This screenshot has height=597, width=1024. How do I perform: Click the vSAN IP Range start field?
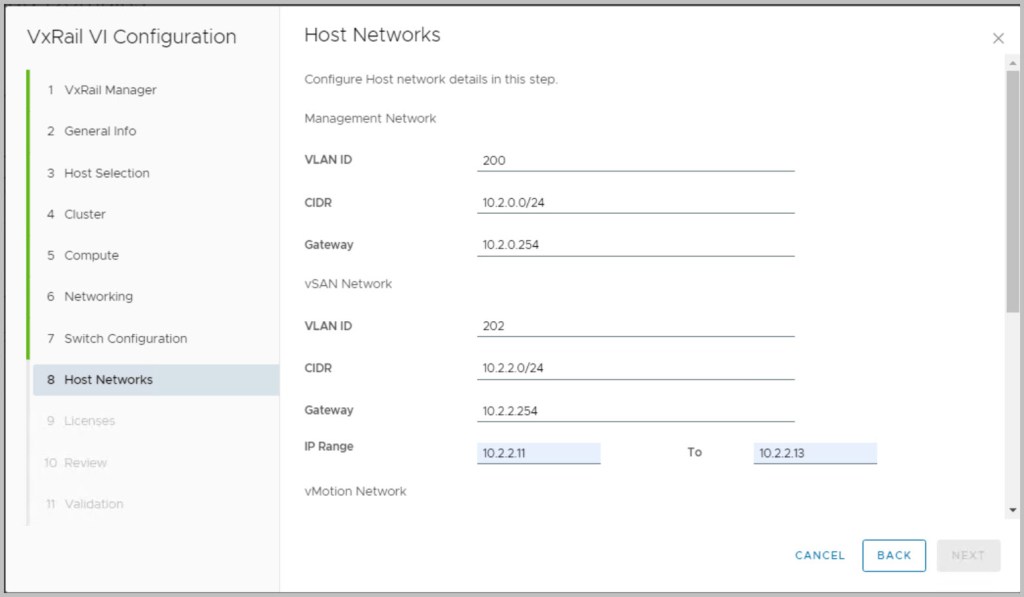[x=538, y=453]
